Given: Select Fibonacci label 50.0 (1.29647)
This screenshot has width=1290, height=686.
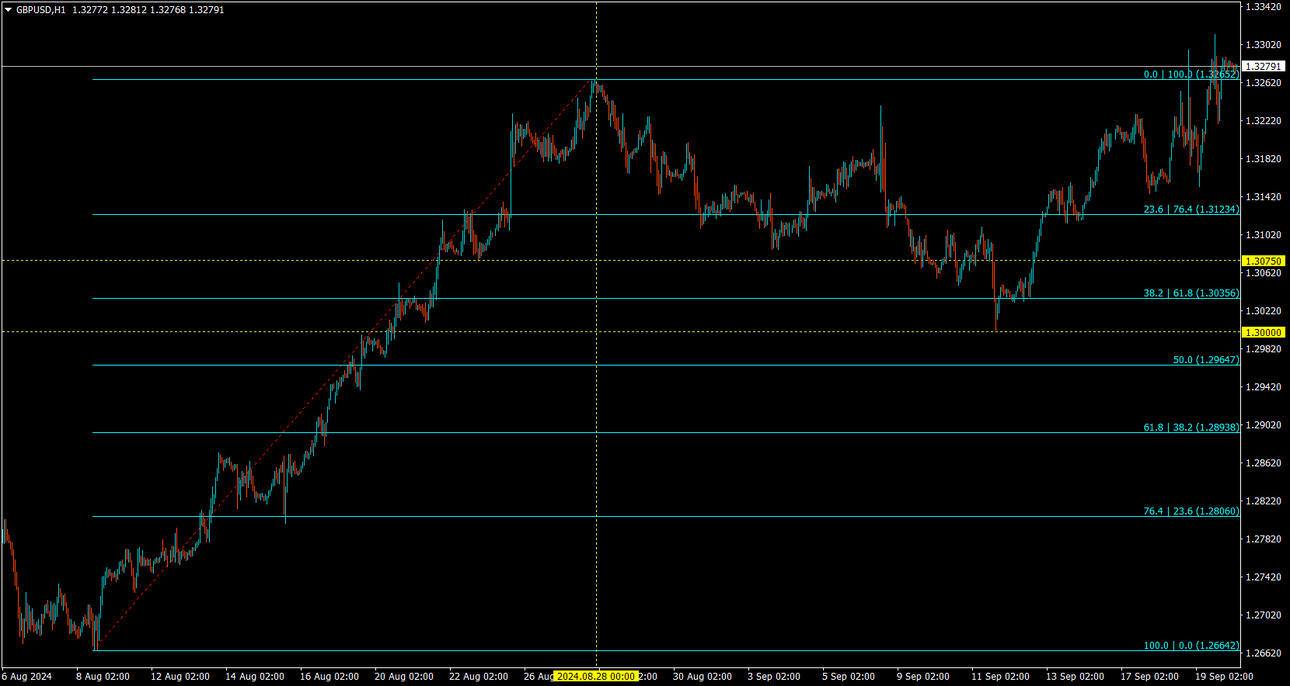Looking at the screenshot, I should [x=1206, y=359].
